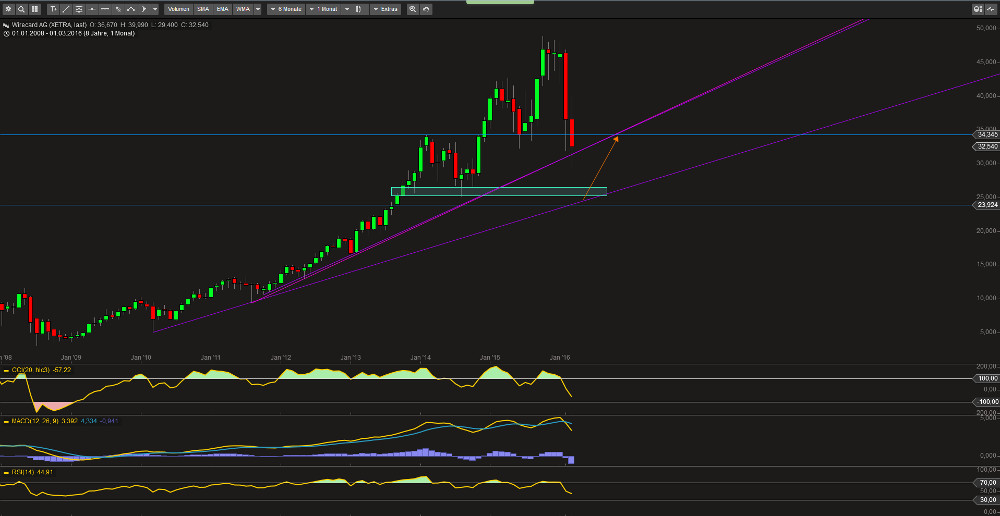Open the 1 Monat interval dropdown

pos(323,9)
